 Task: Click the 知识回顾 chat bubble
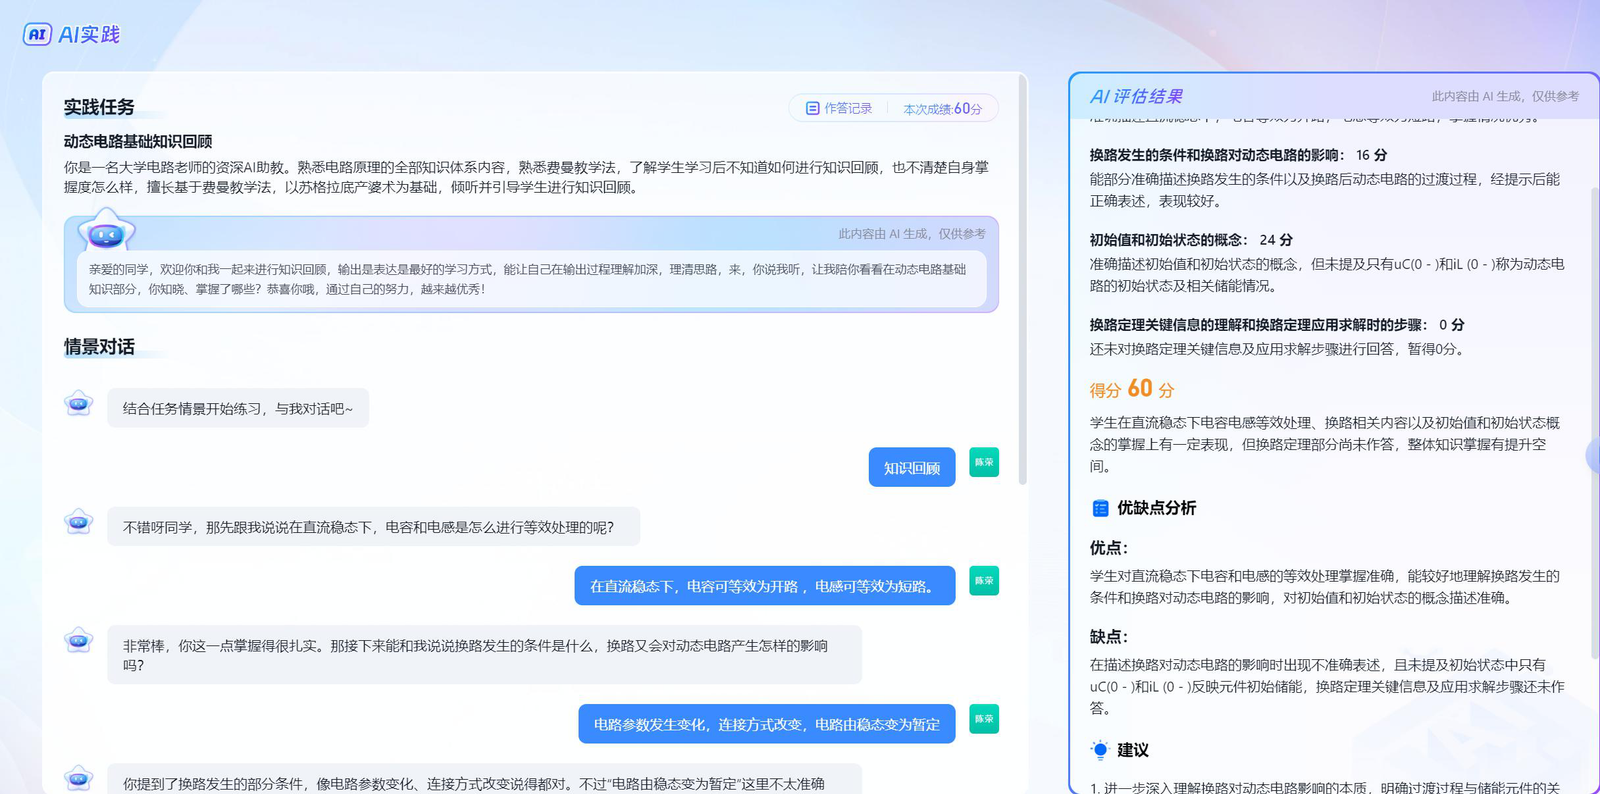point(912,467)
